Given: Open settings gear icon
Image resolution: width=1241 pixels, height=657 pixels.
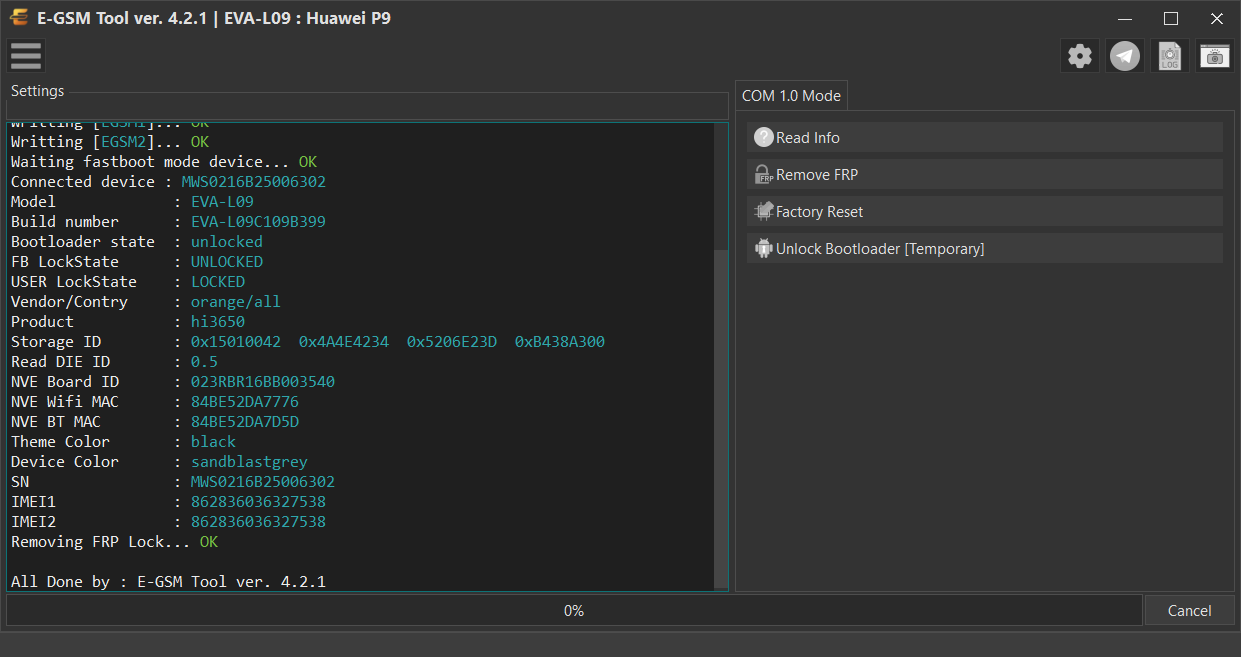Looking at the screenshot, I should [x=1079, y=56].
